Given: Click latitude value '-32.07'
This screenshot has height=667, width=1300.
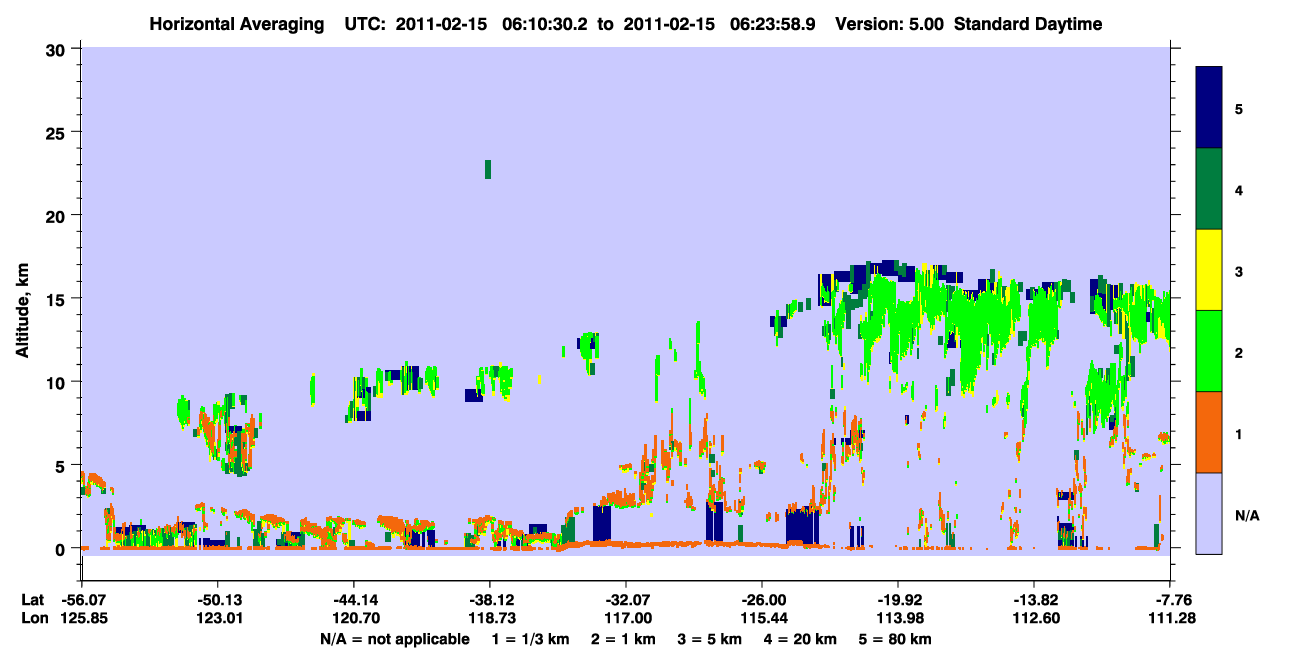Looking at the screenshot, I should click(x=626, y=600).
